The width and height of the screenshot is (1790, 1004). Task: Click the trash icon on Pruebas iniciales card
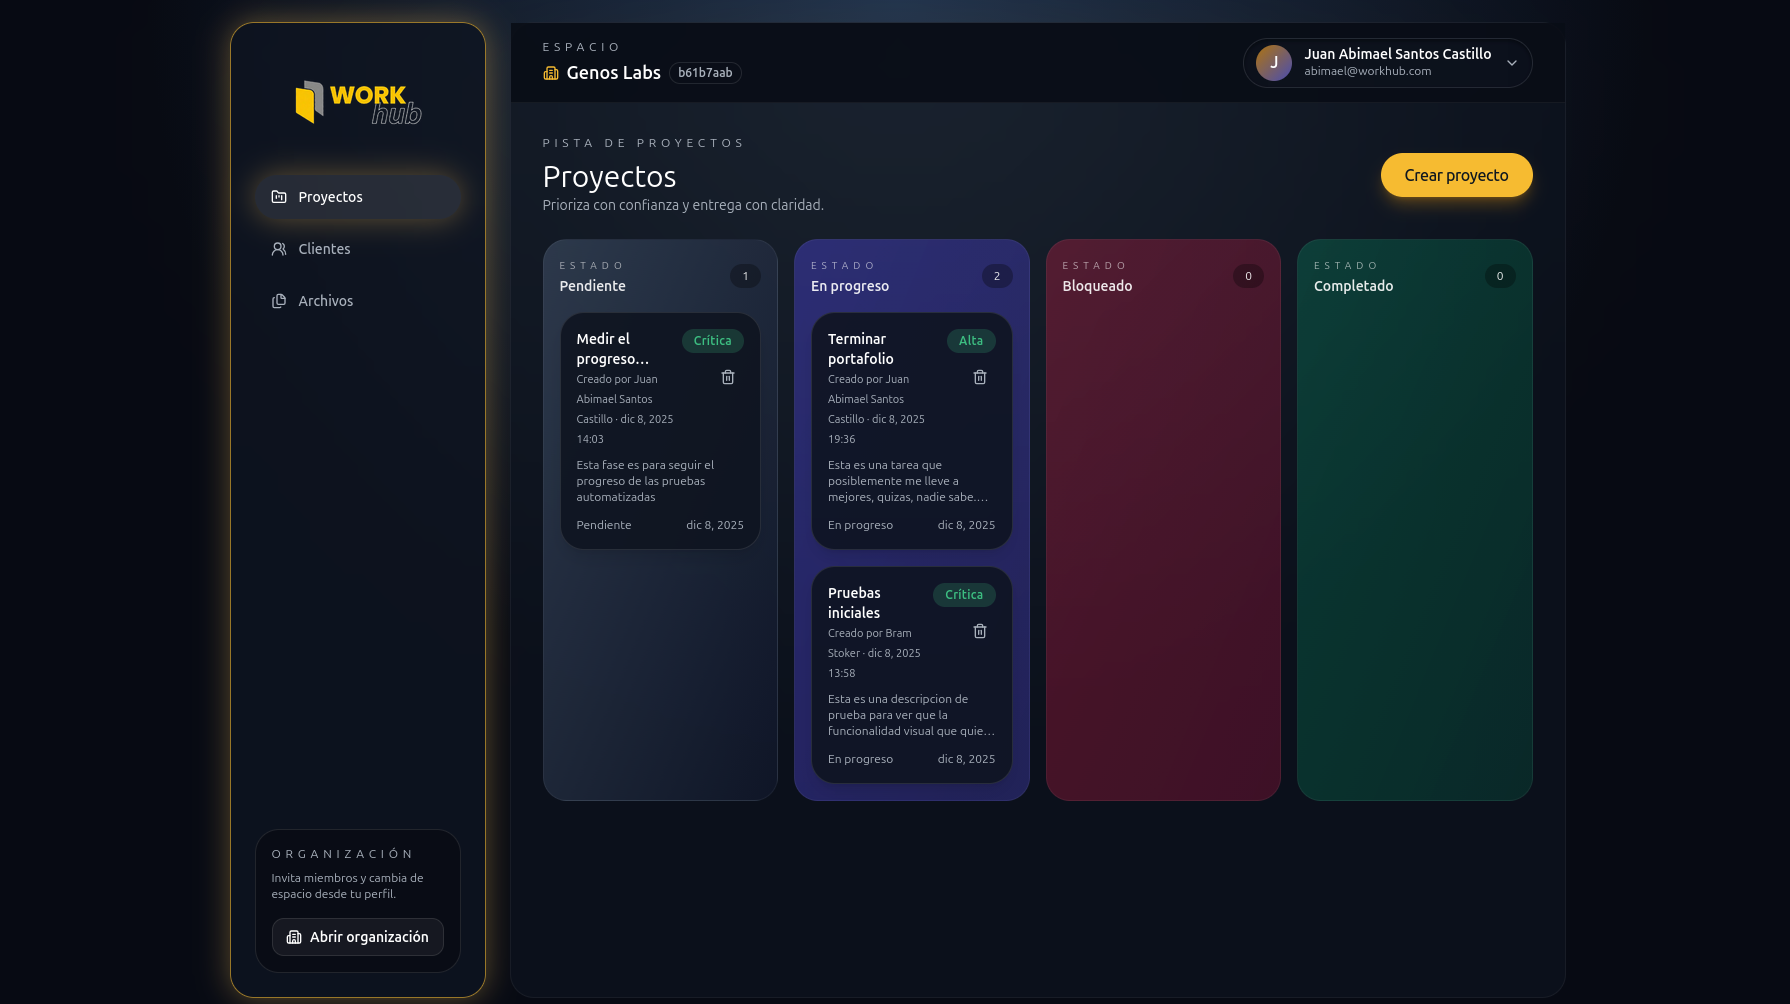pyautogui.click(x=980, y=631)
